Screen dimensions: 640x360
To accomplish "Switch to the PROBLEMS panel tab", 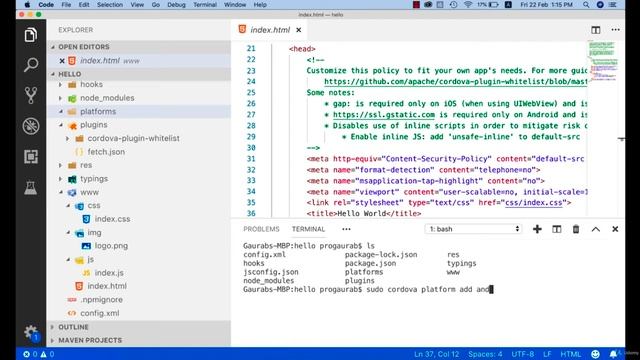I will [x=261, y=229].
